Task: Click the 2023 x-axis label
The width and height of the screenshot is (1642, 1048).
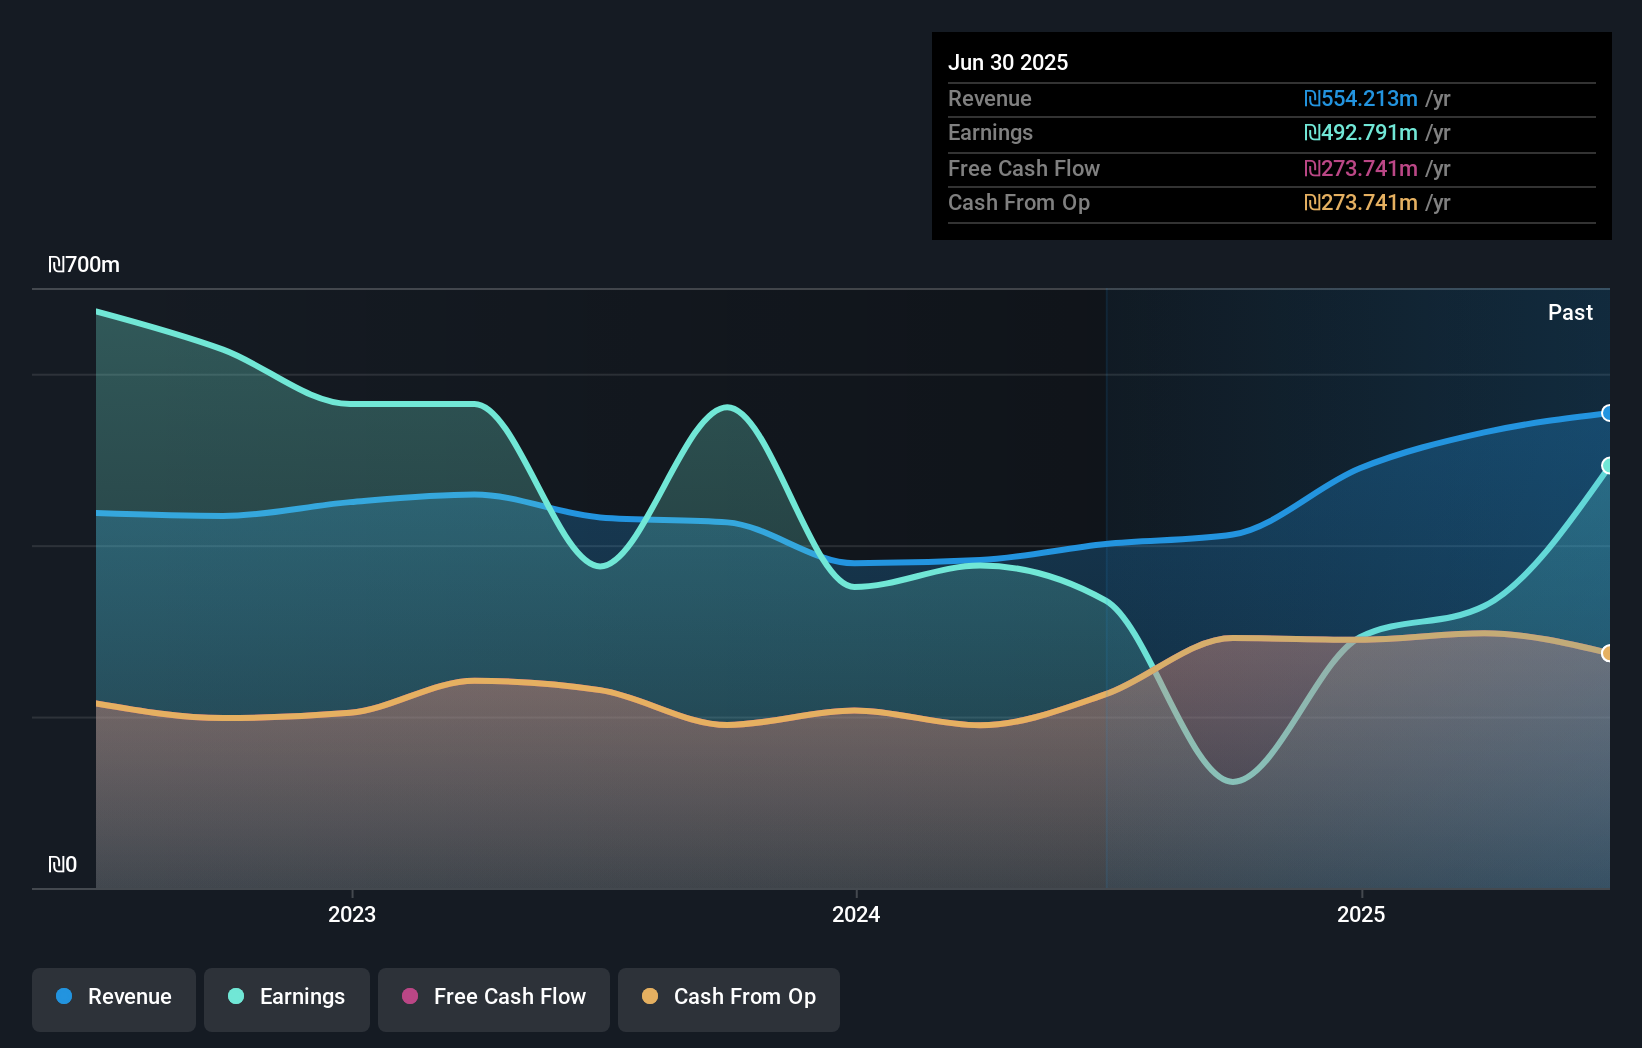Action: [x=352, y=914]
